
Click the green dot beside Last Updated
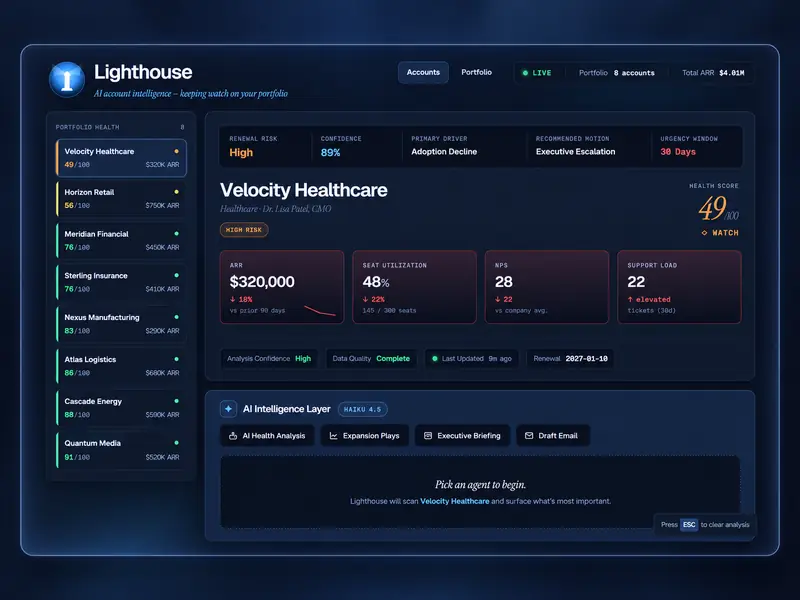tap(435, 359)
